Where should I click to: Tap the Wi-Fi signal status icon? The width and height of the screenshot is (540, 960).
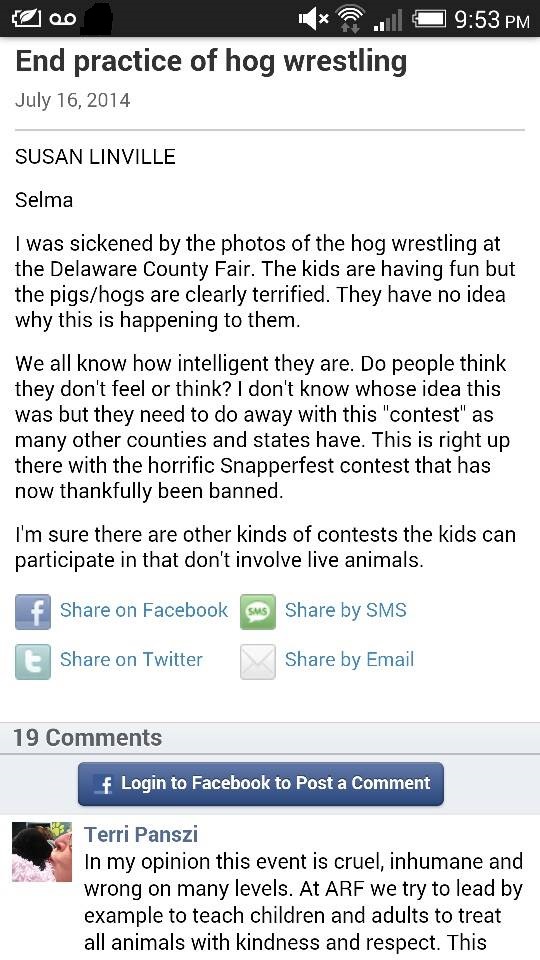pyautogui.click(x=352, y=19)
